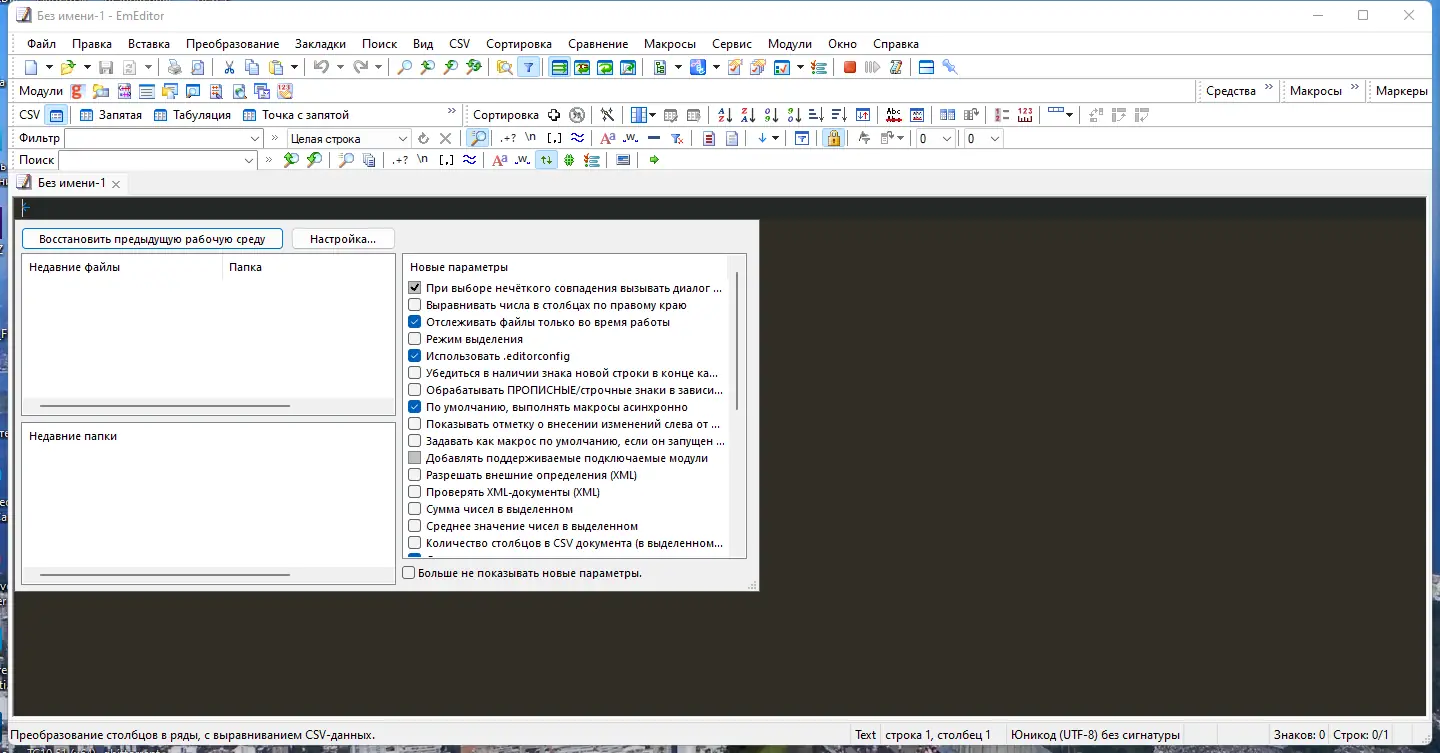Click the magnifier Find icon in main toolbar
The image size is (1440, 753).
click(404, 67)
